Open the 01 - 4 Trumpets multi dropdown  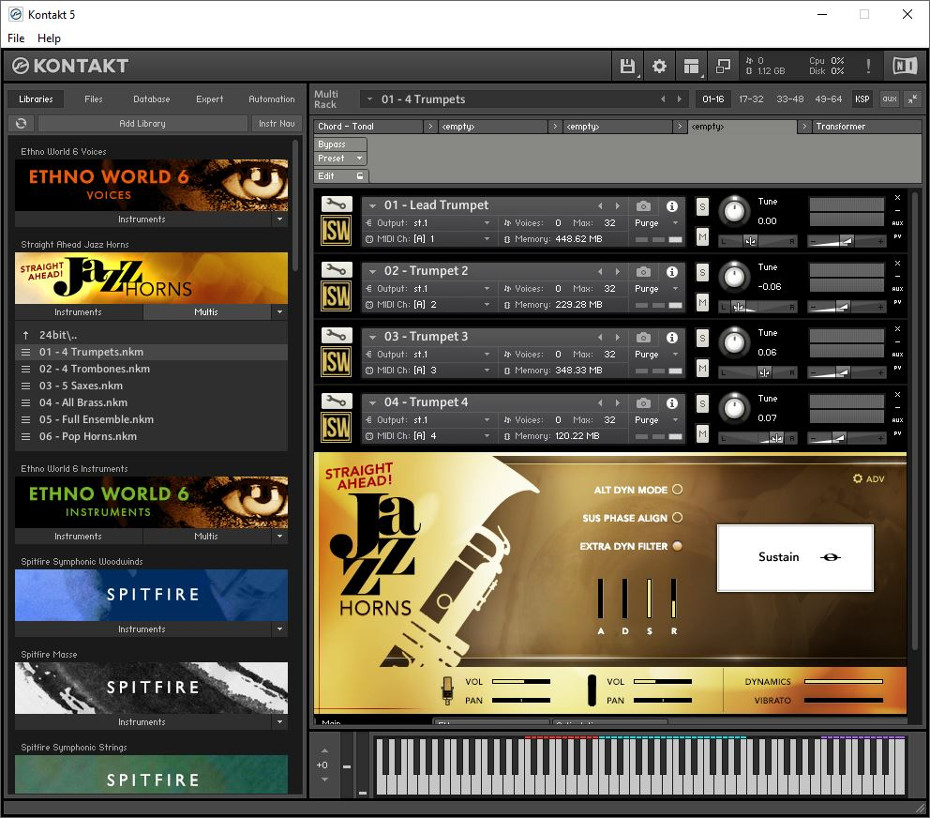pos(370,99)
